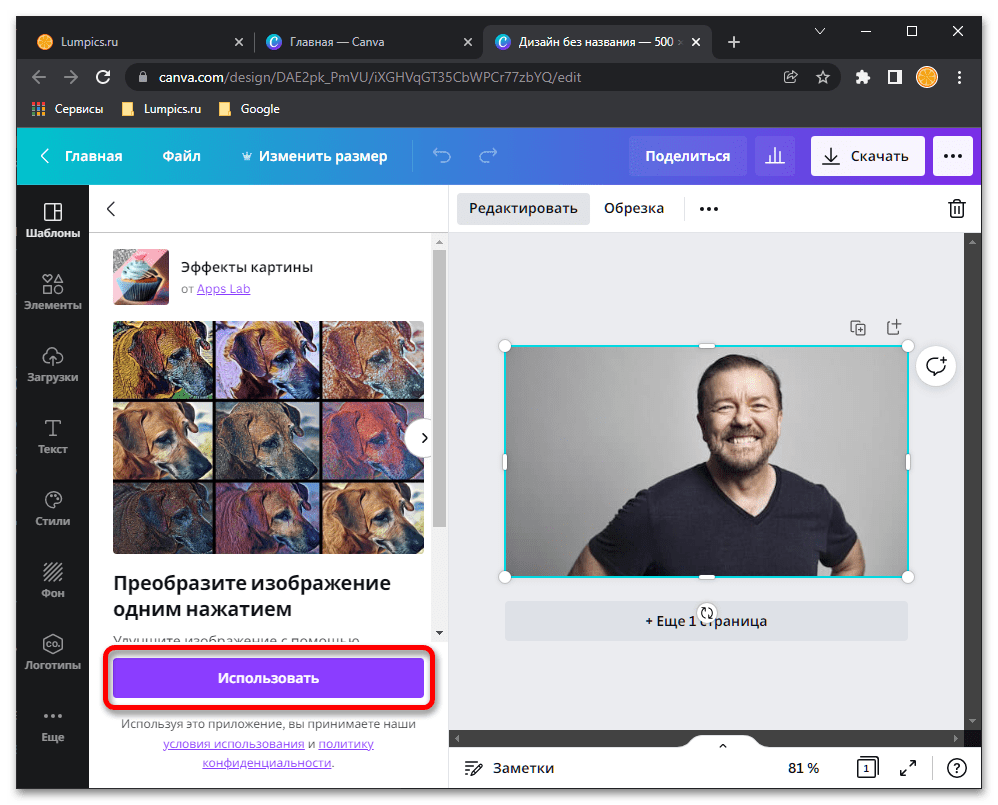Expand the page list chevron at bottom
Image resolution: width=998 pixels, height=805 pixels.
[723, 745]
